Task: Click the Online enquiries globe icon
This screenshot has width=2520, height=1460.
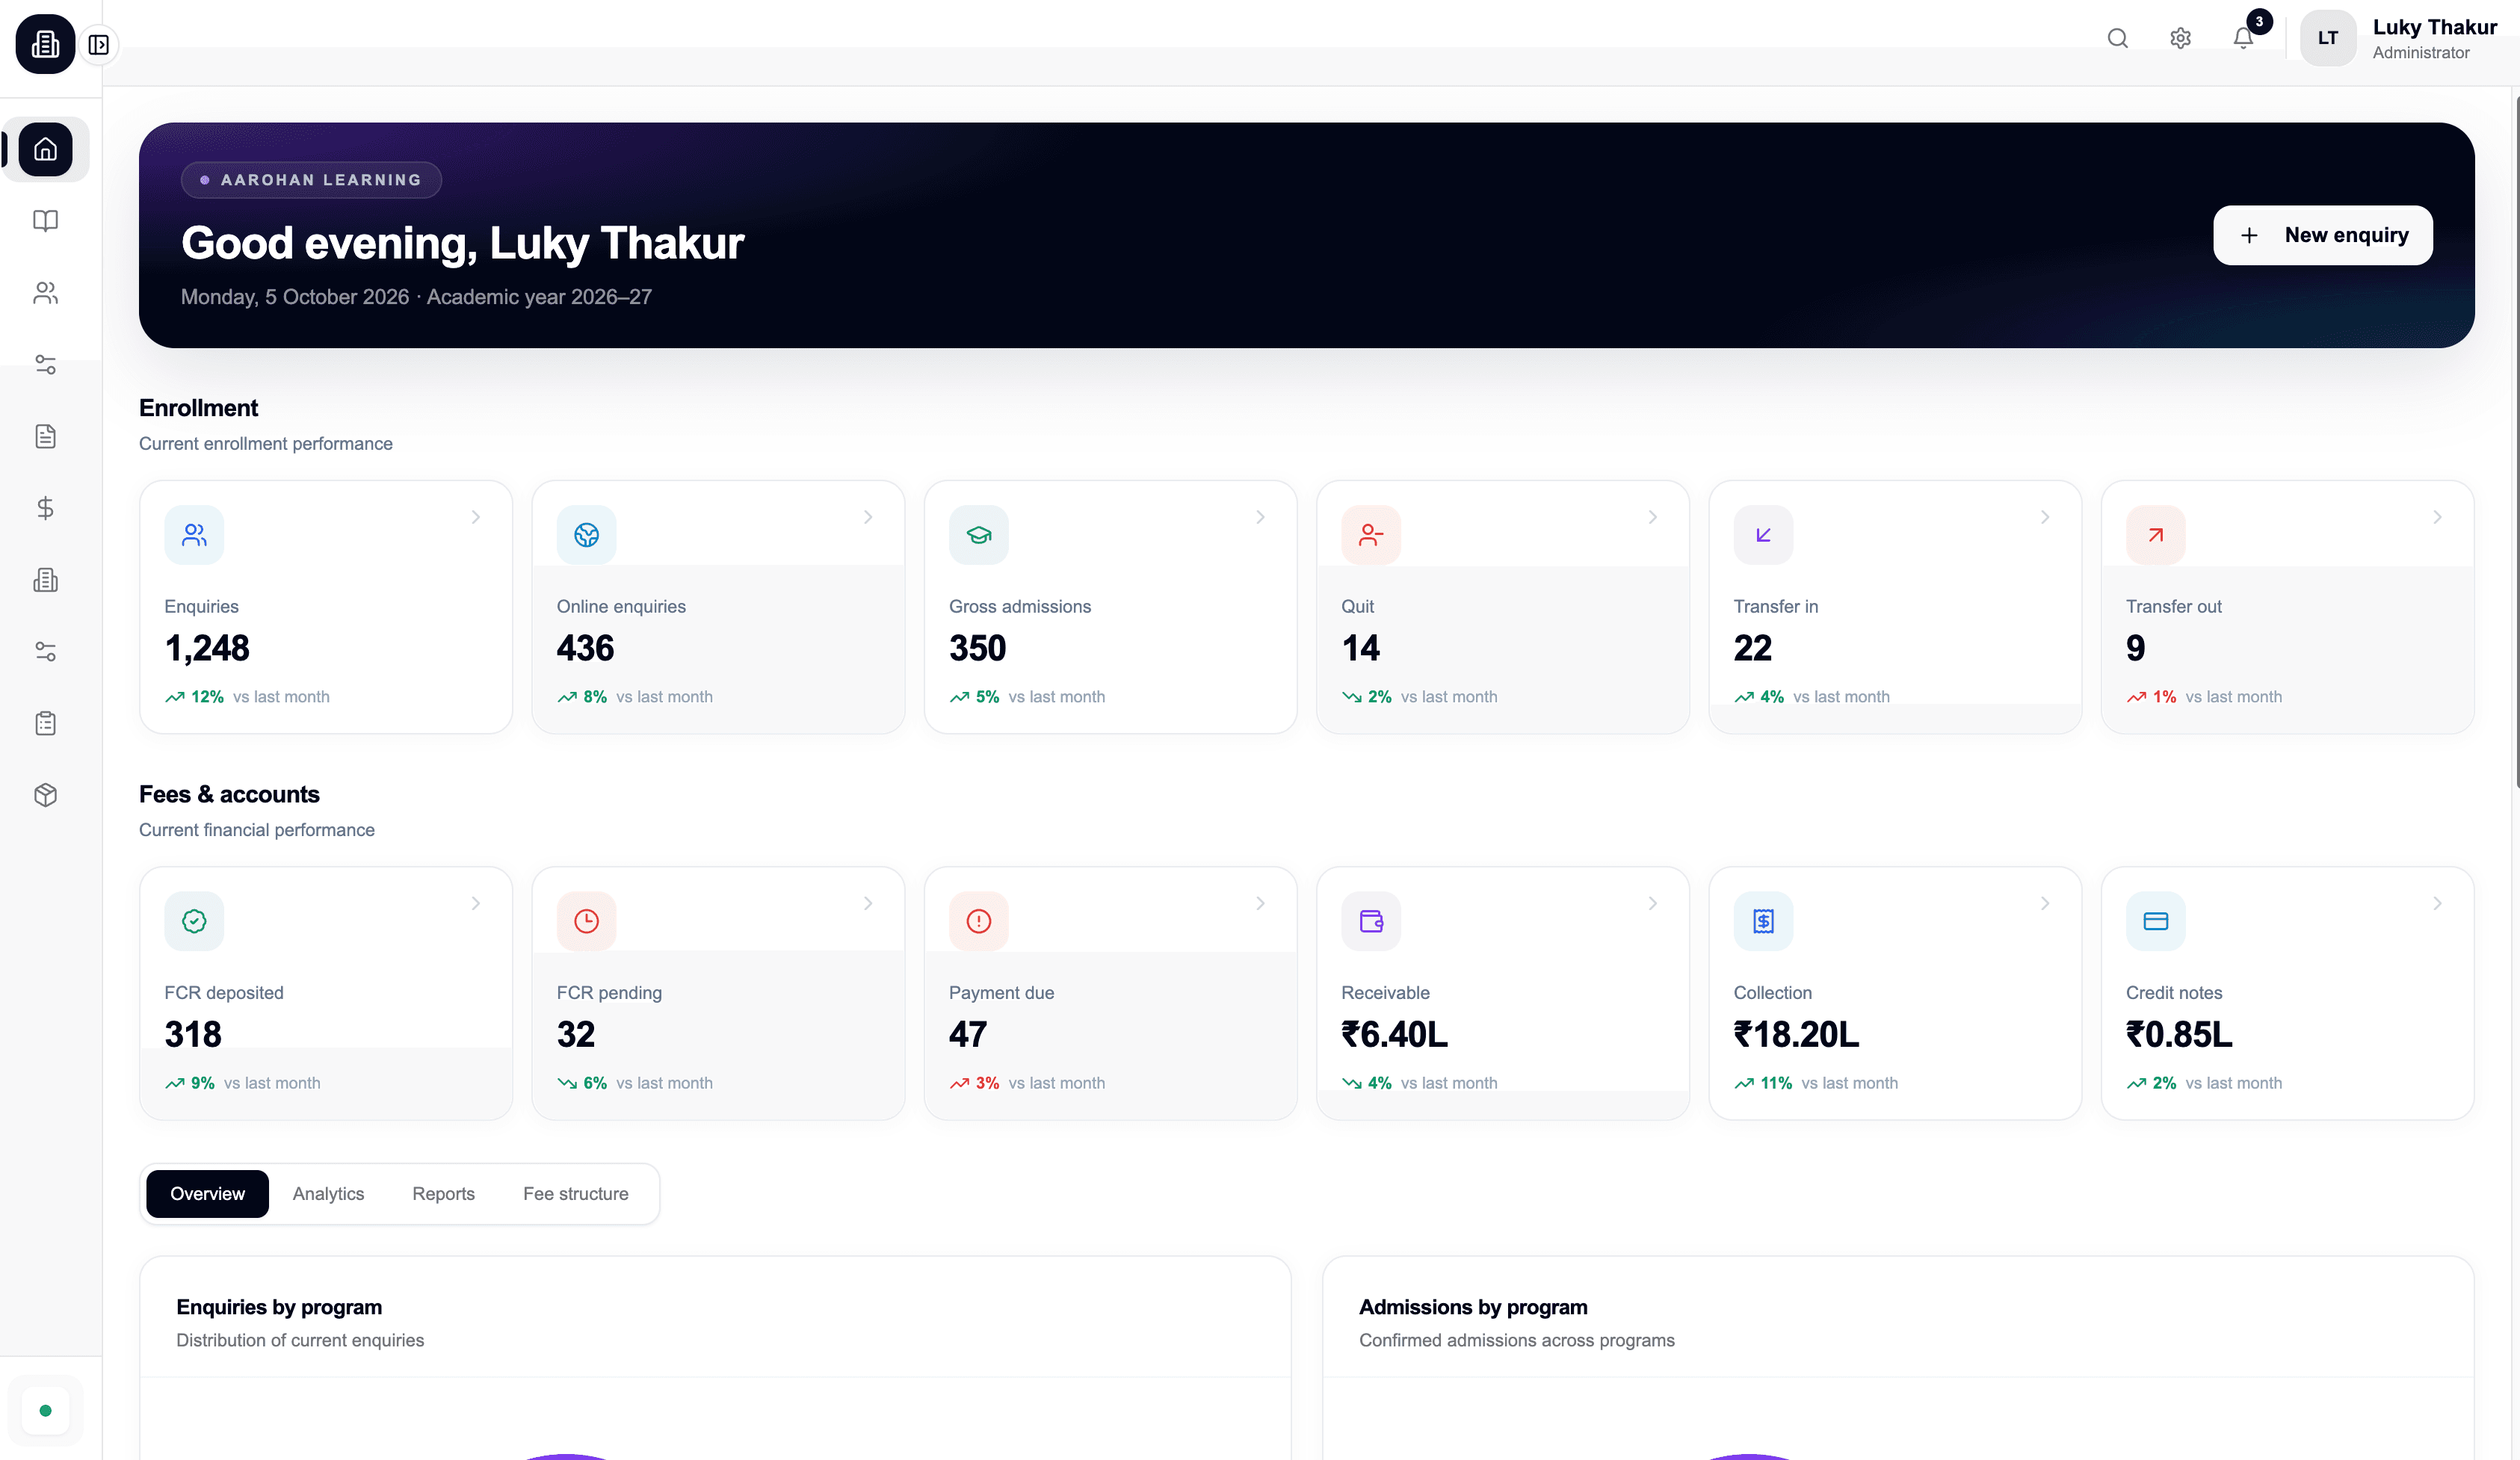Action: tap(586, 535)
